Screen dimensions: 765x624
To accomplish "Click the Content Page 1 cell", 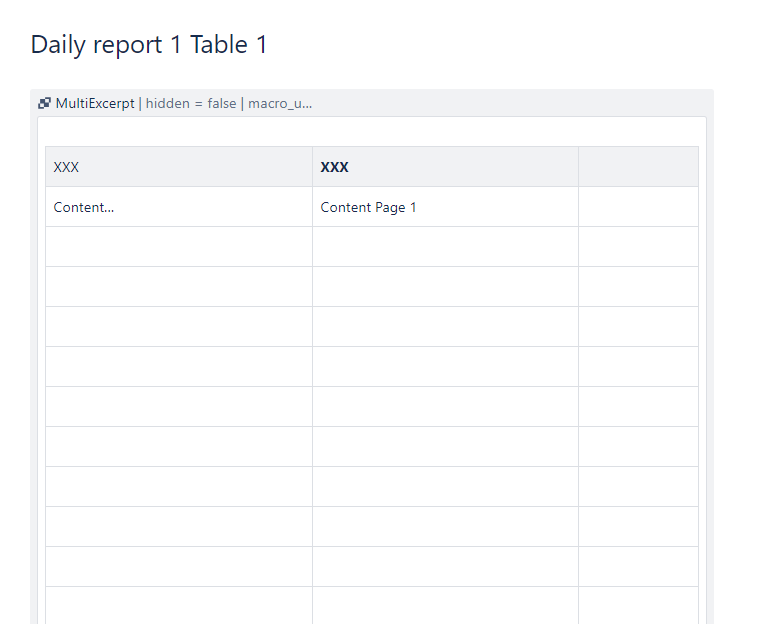I will pos(445,207).
